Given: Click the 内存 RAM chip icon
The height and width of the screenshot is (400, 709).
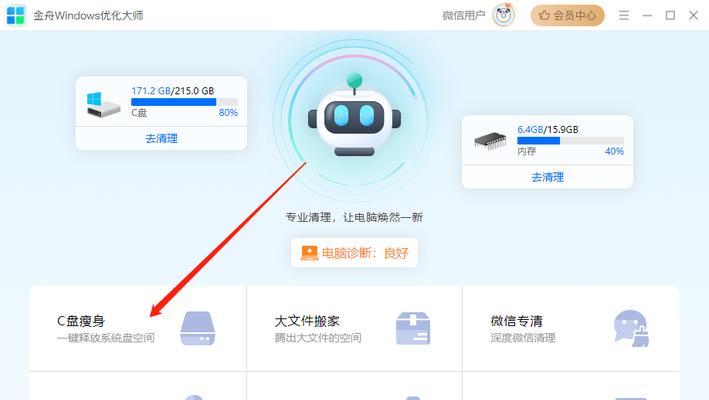Looking at the screenshot, I should (490, 141).
